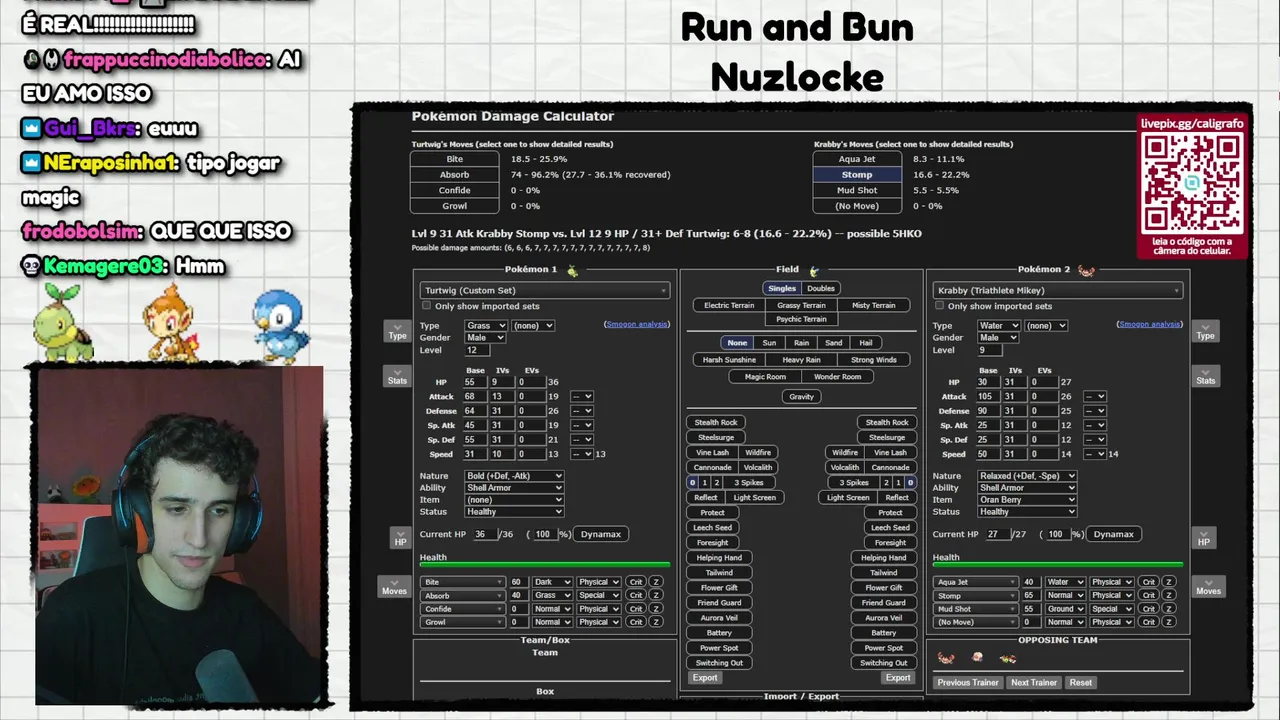
Task: Toggle Crit for Krabby's Stomp move
Action: point(1148,595)
